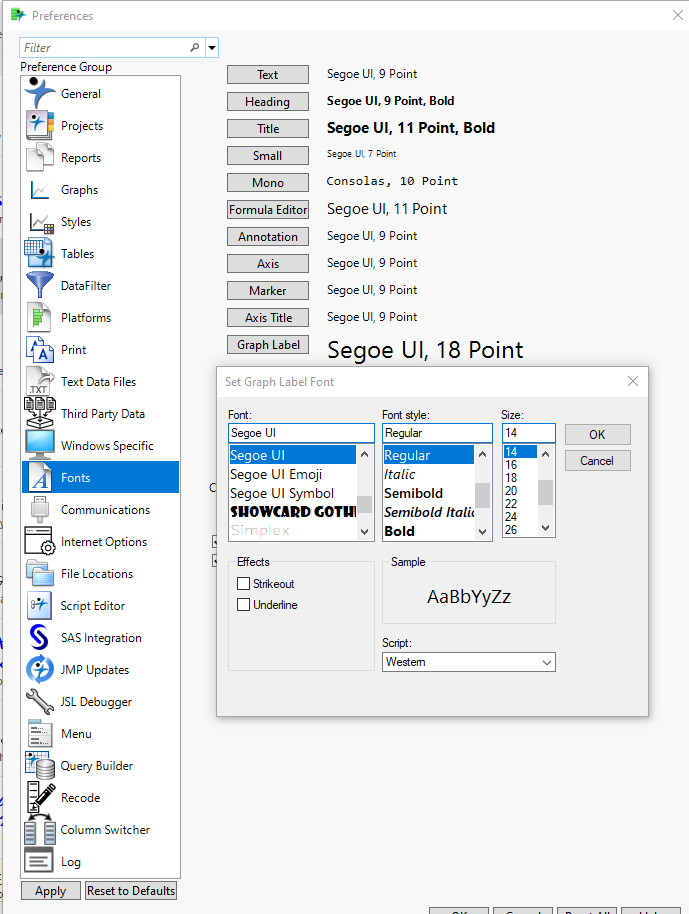This screenshot has height=914, width=689.
Task: Select the Tables preference icon
Action: (x=40, y=254)
